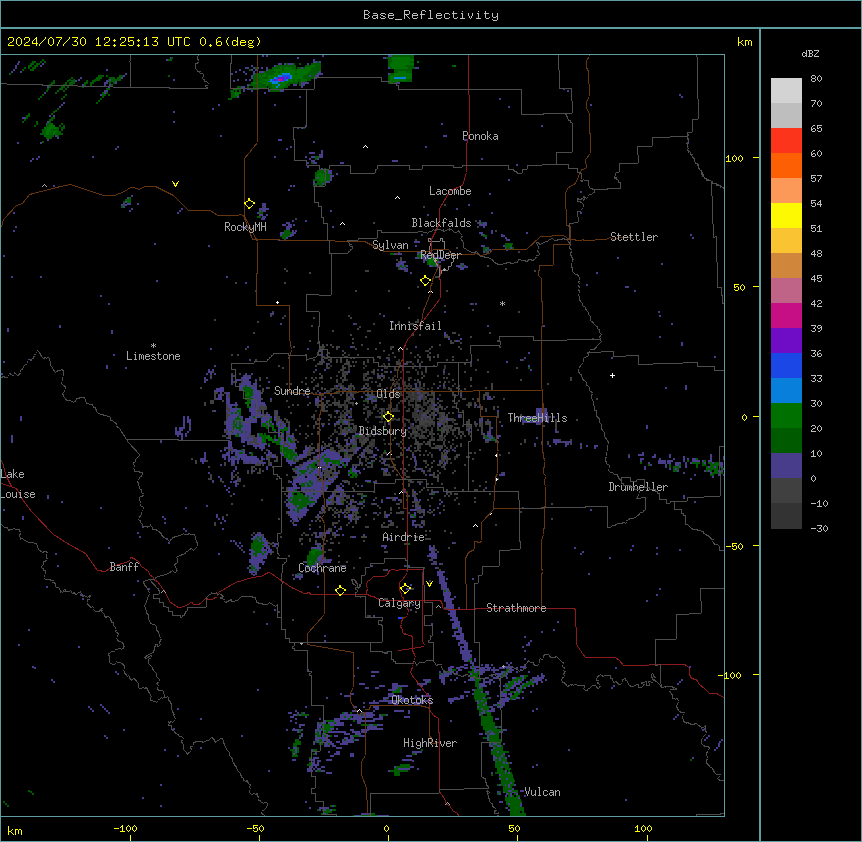Click the royal blue legend swatch between 33 and 36

[786, 365]
